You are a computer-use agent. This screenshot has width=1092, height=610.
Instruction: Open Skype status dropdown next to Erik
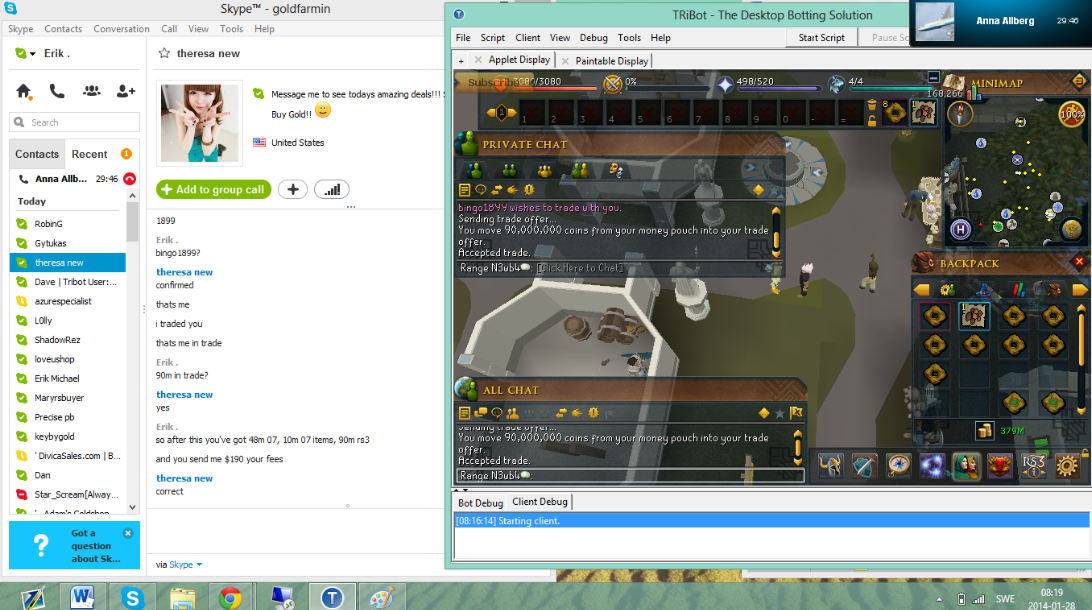click(32, 54)
